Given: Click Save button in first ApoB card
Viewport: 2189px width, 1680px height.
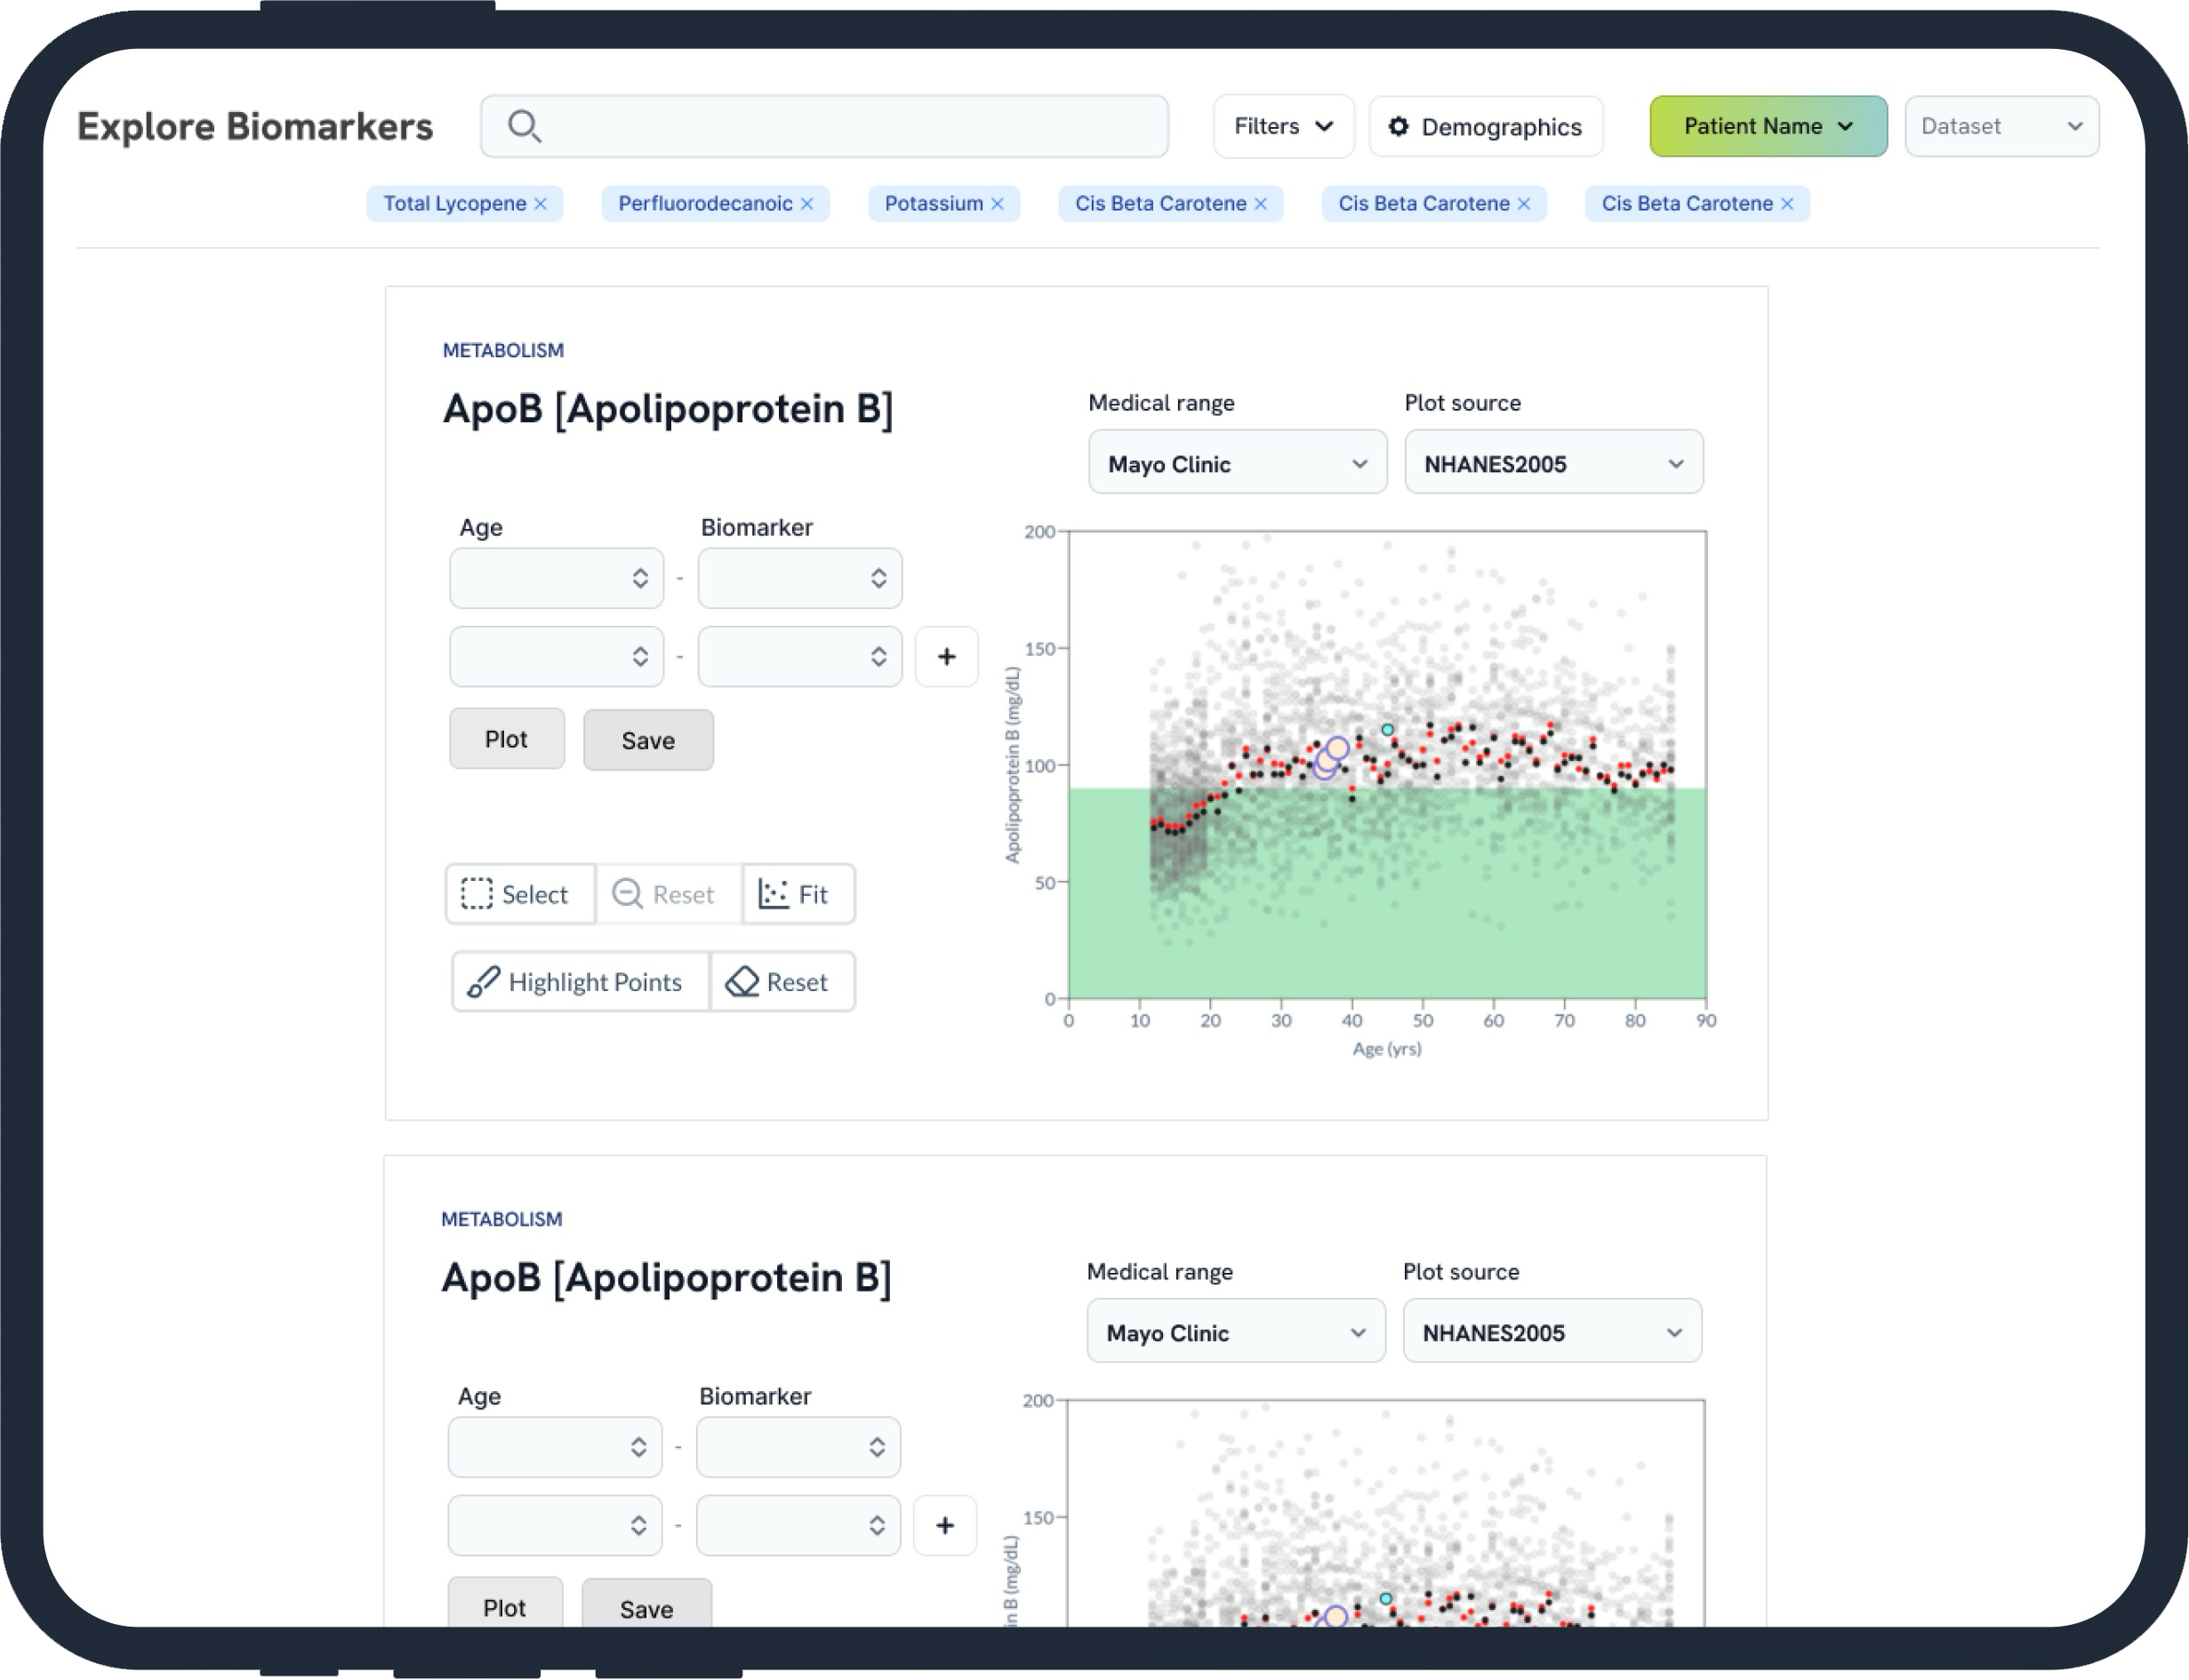Looking at the screenshot, I should pyautogui.click(x=648, y=741).
